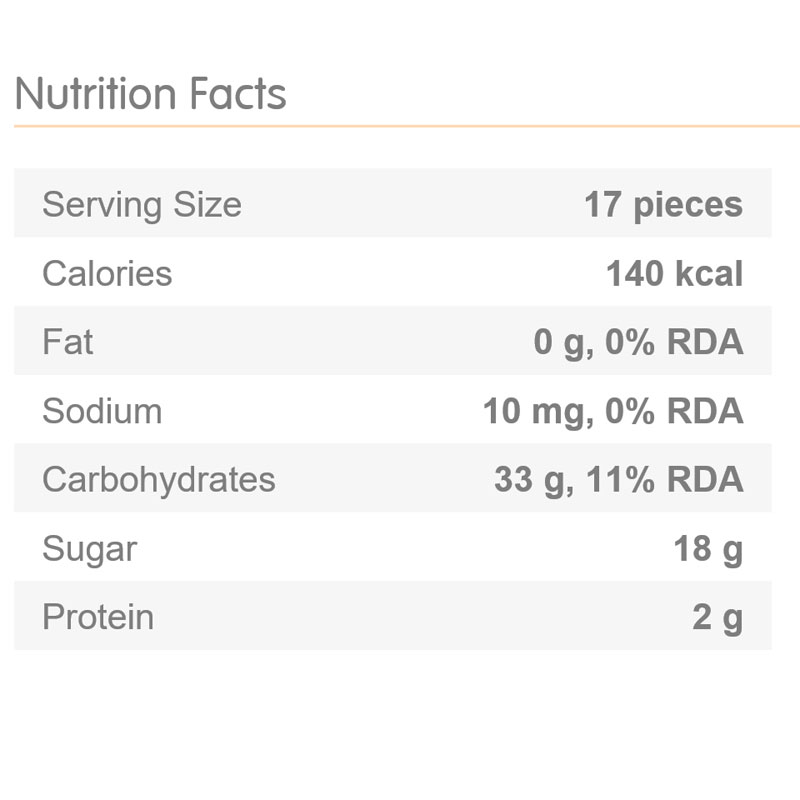This screenshot has height=800, width=800.
Task: Click the word "Facts" in the heading
Action: [236, 94]
